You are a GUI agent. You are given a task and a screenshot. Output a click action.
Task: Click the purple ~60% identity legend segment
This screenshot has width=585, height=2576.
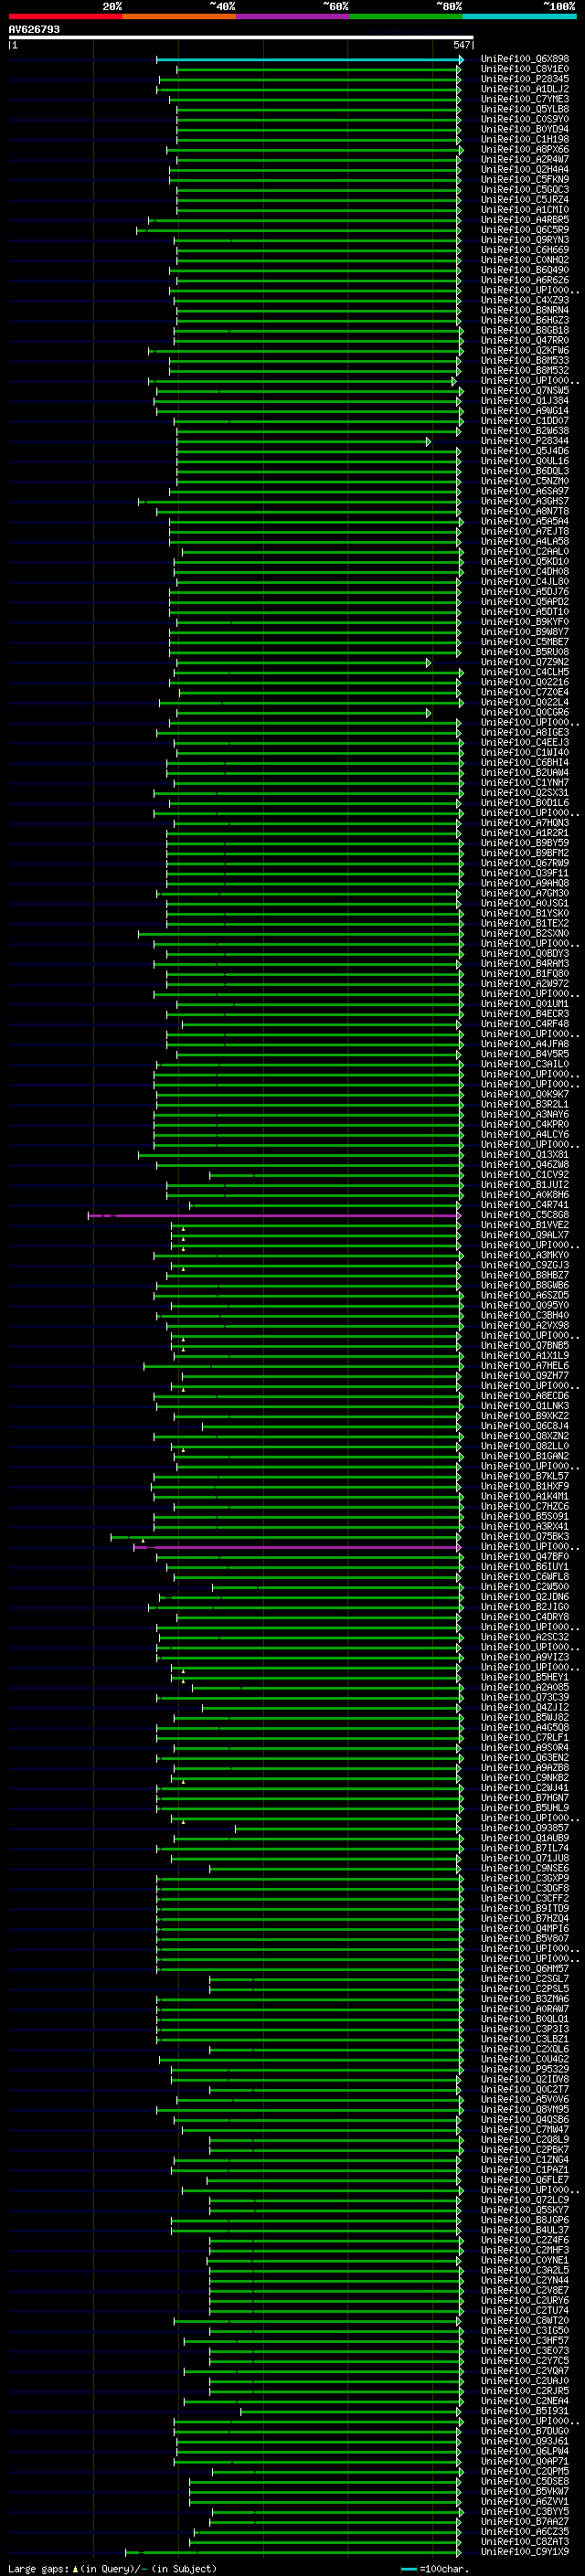pos(293,16)
